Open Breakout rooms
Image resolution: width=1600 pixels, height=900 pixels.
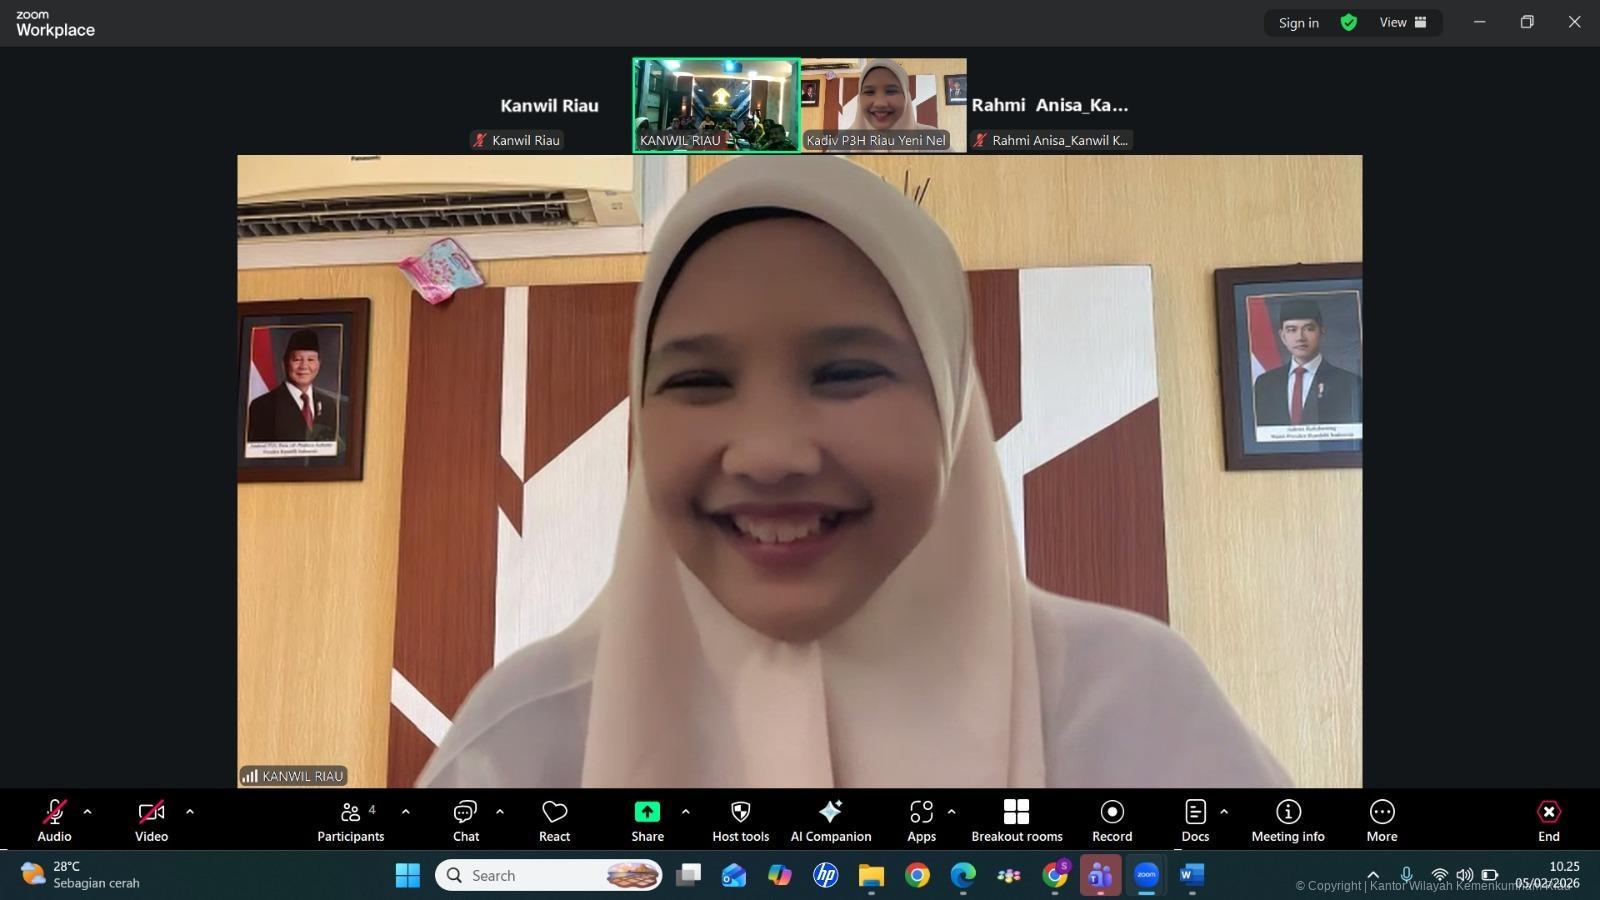[1016, 820]
